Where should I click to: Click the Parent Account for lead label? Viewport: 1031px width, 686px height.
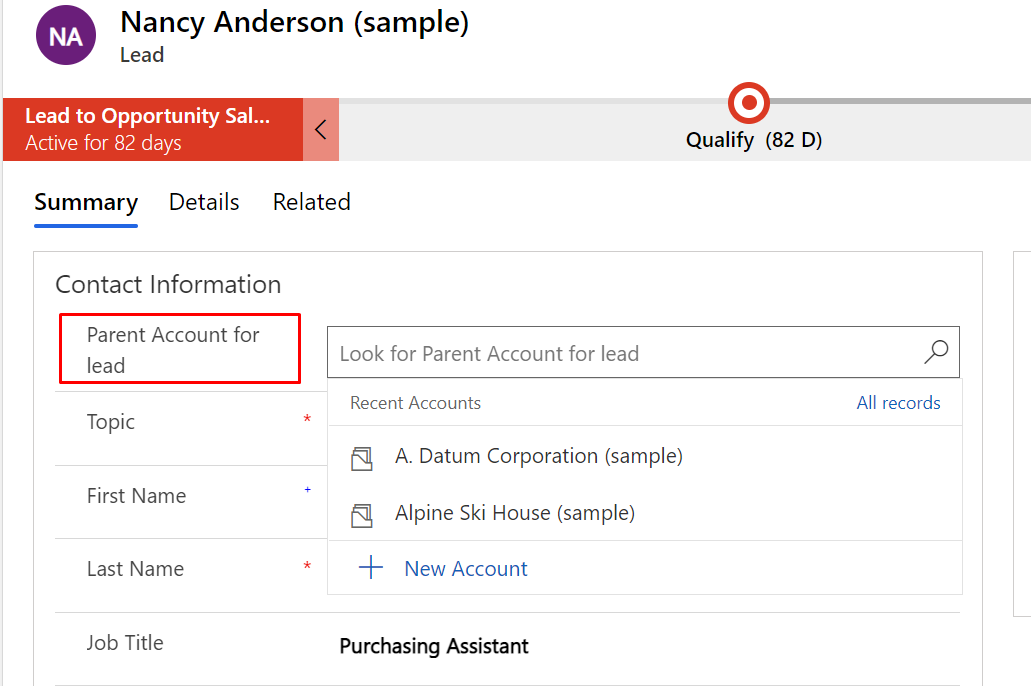pyautogui.click(x=173, y=349)
